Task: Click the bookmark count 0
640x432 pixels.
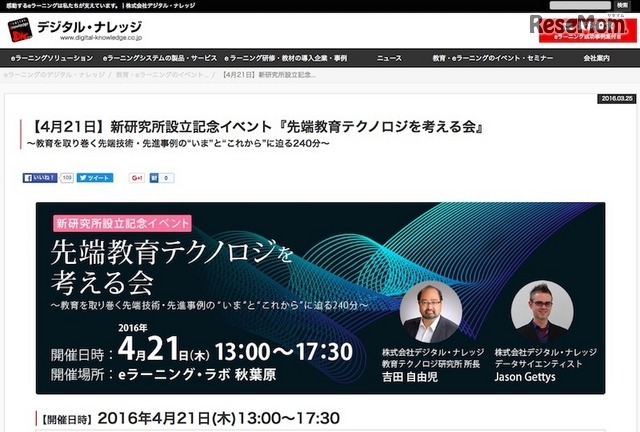Action: 166,178
